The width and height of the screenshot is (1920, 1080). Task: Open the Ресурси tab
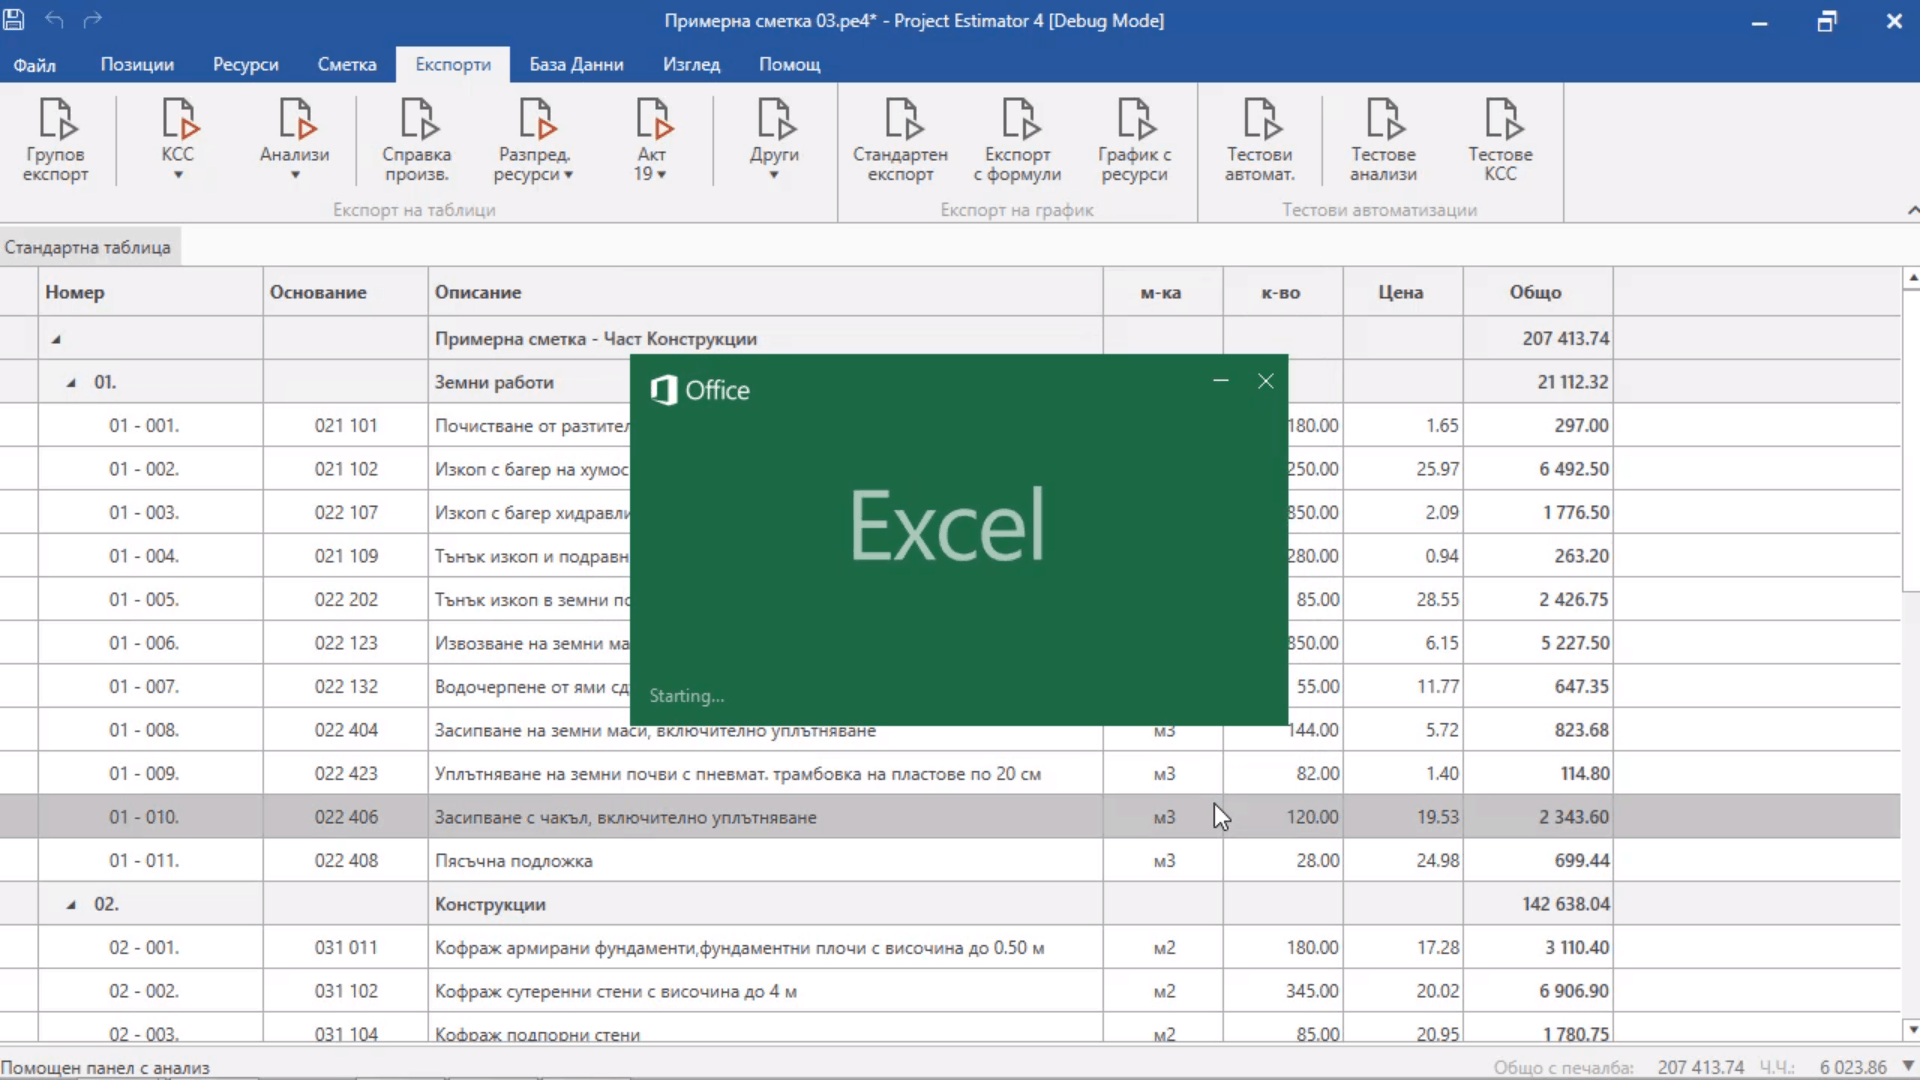[246, 65]
